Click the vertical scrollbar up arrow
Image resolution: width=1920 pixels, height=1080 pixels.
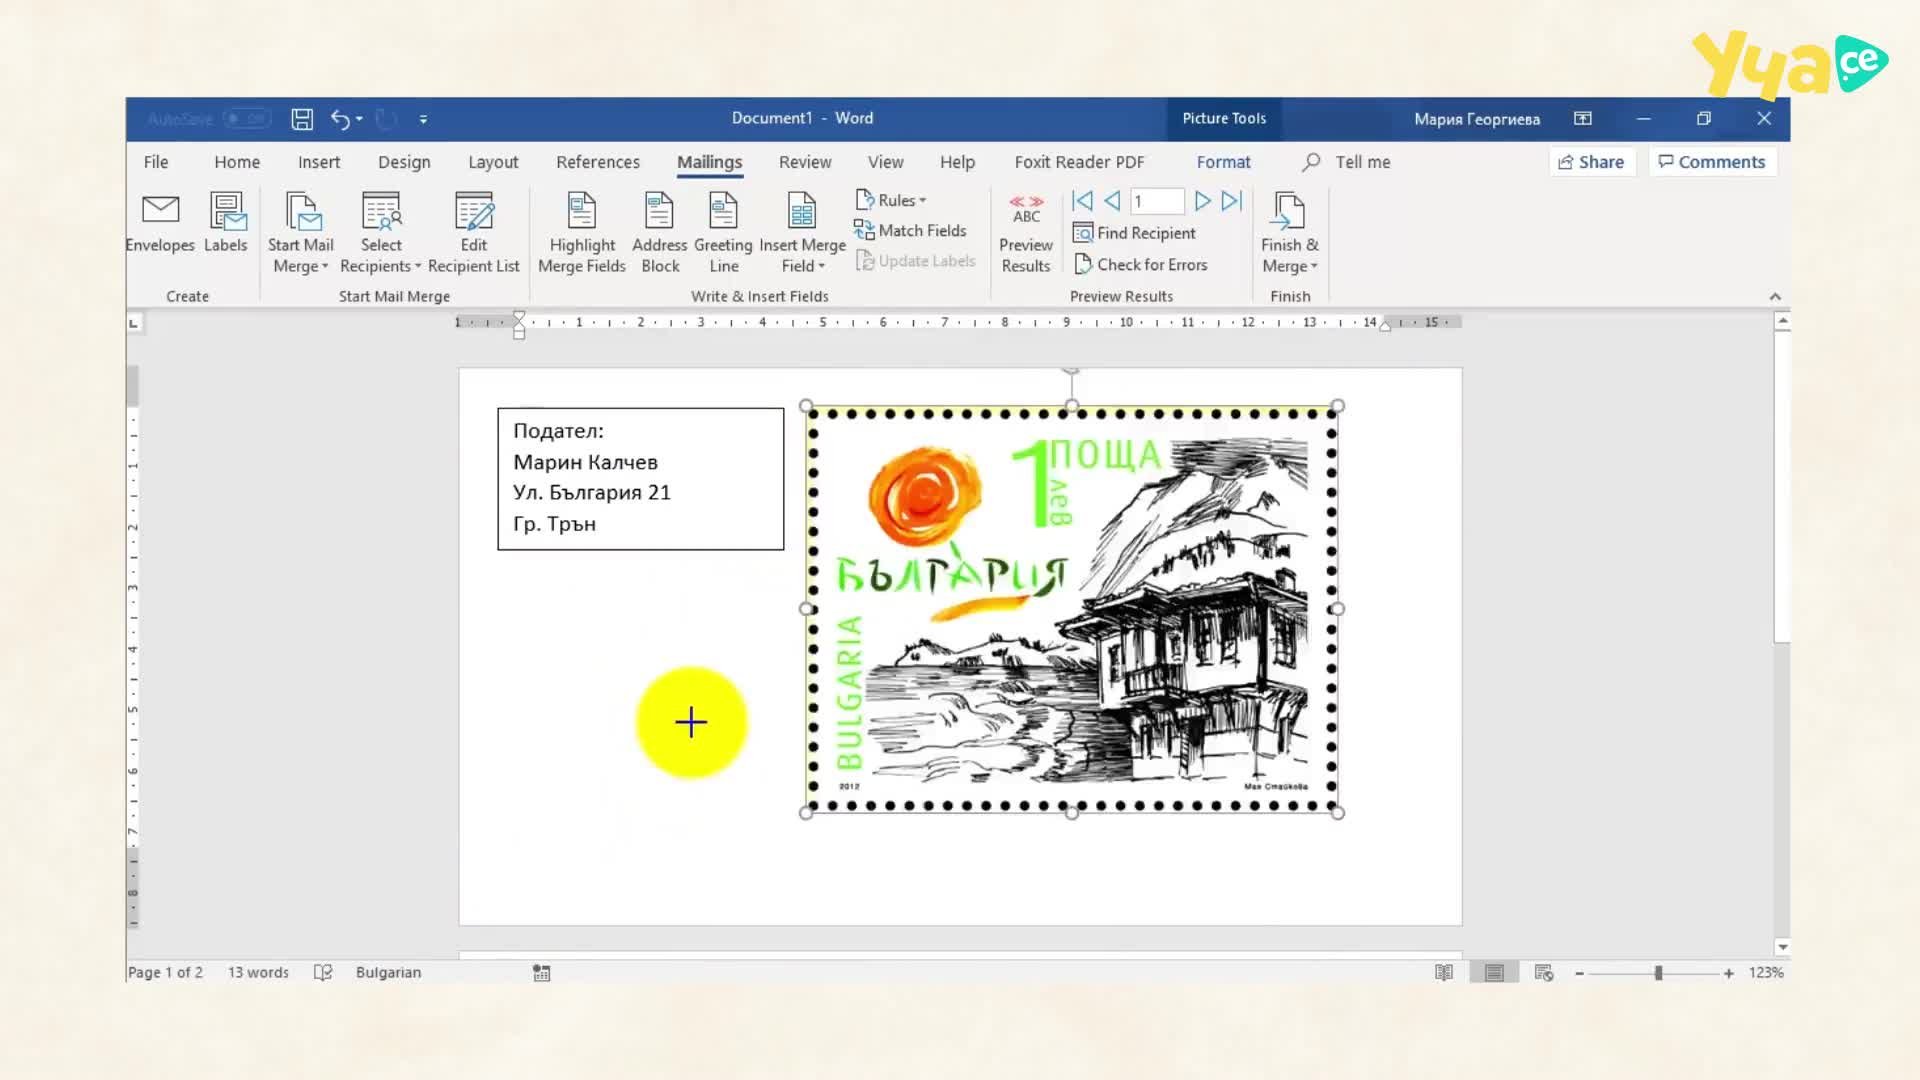(x=1782, y=321)
